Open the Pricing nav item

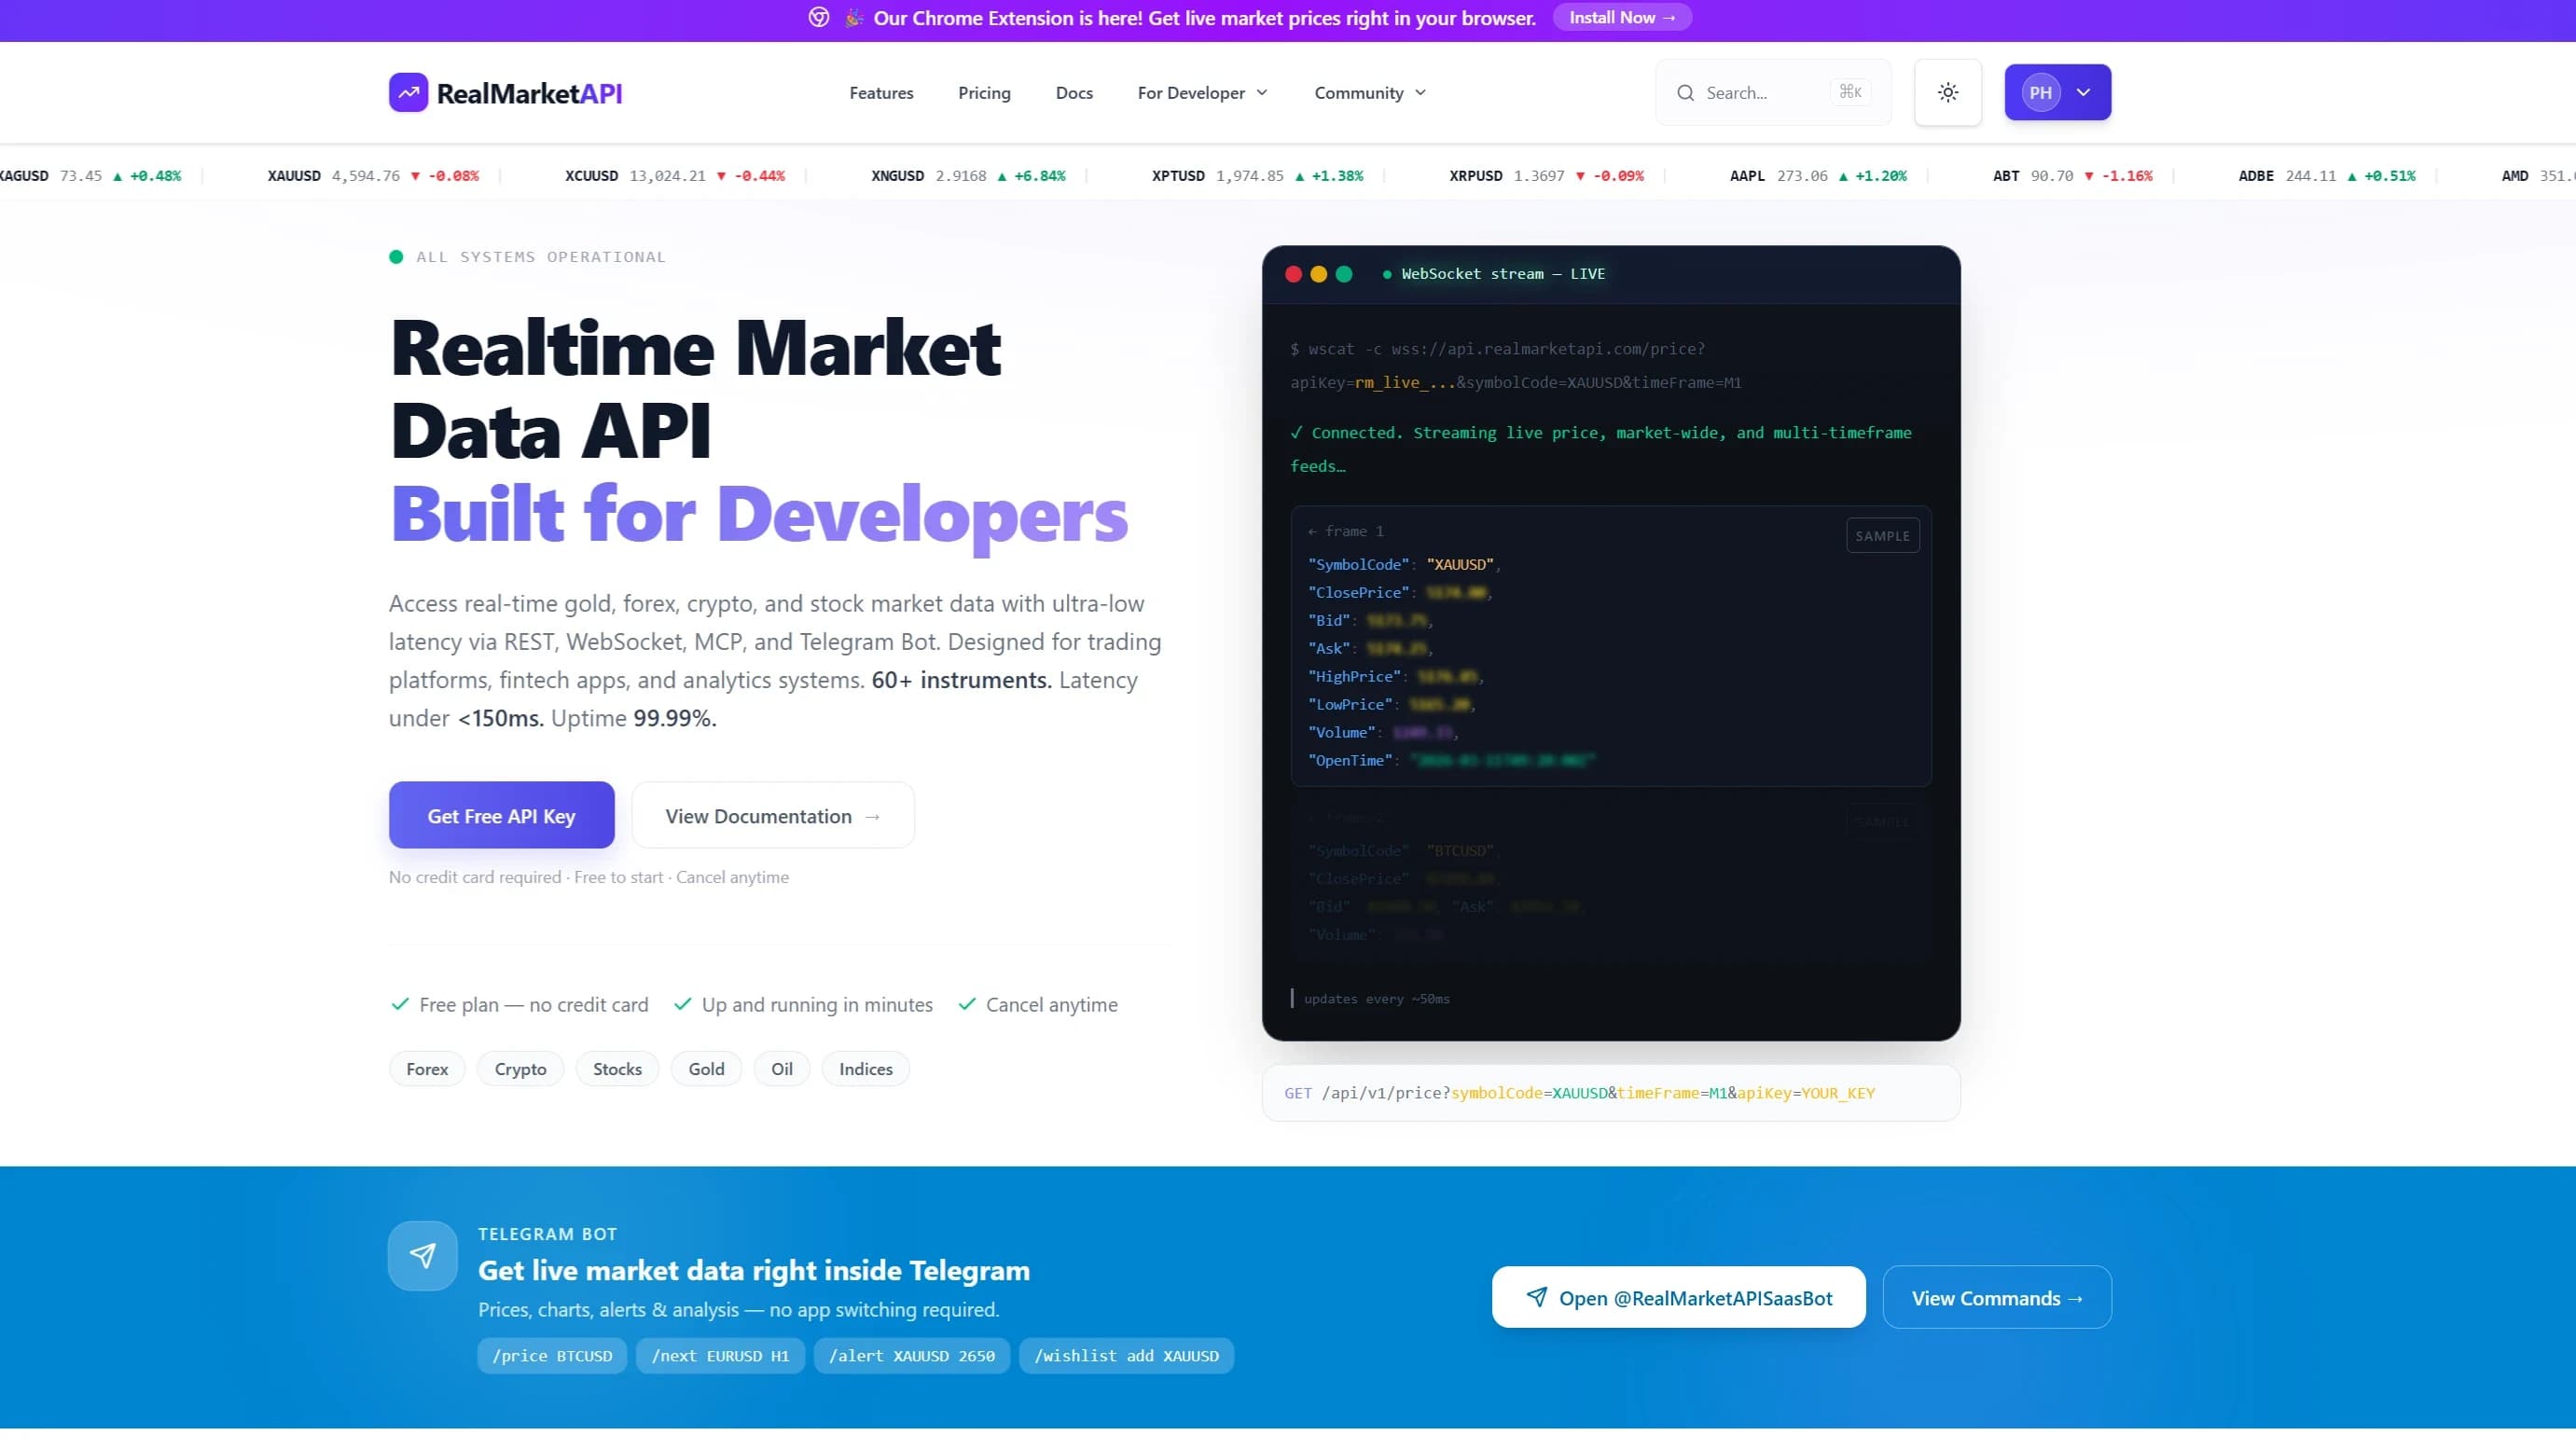pyautogui.click(x=984, y=93)
